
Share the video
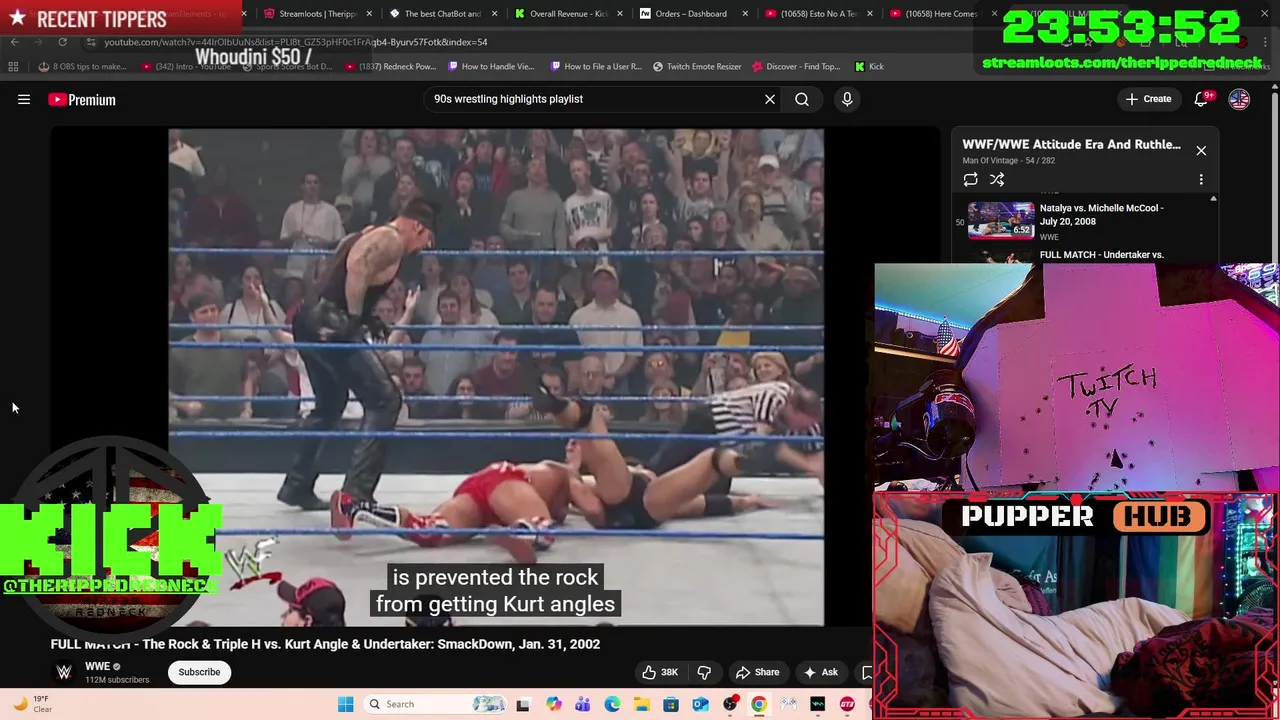pyautogui.click(x=757, y=672)
